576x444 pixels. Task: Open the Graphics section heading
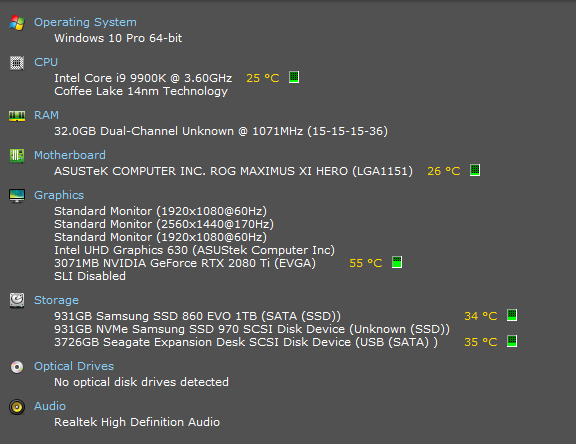point(59,195)
